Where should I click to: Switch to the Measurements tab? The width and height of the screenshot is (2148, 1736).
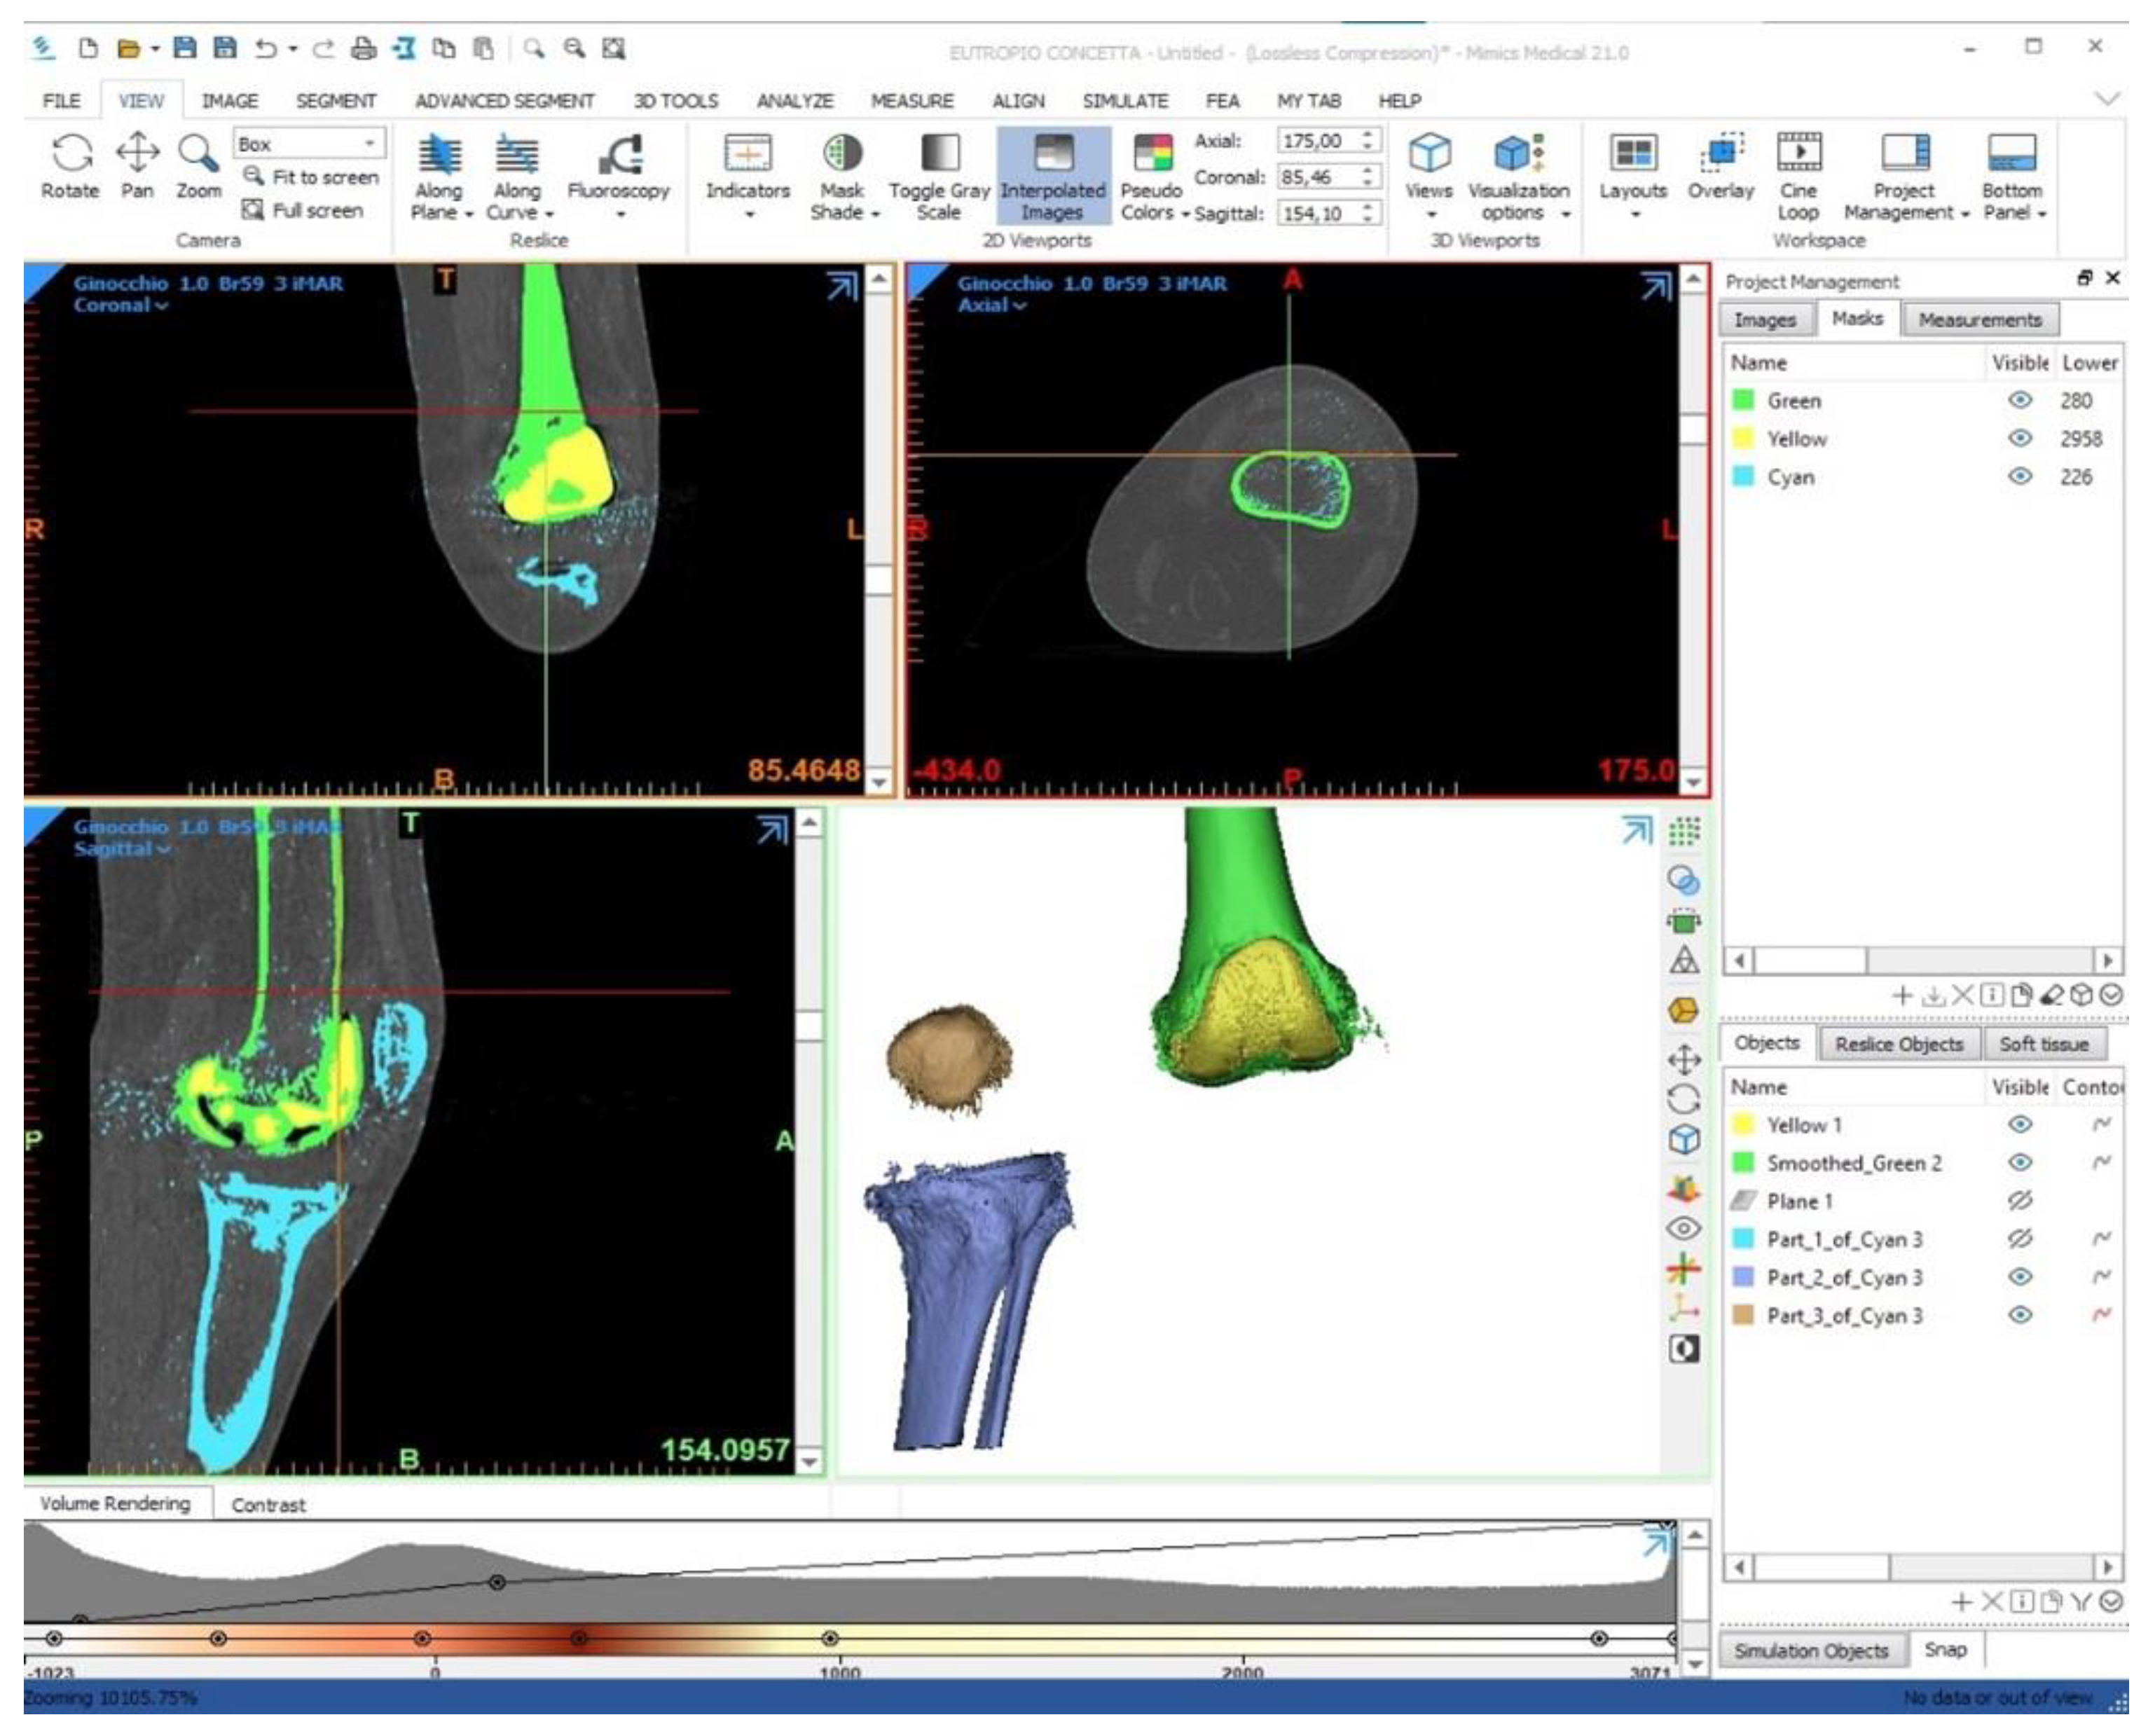tap(1979, 320)
